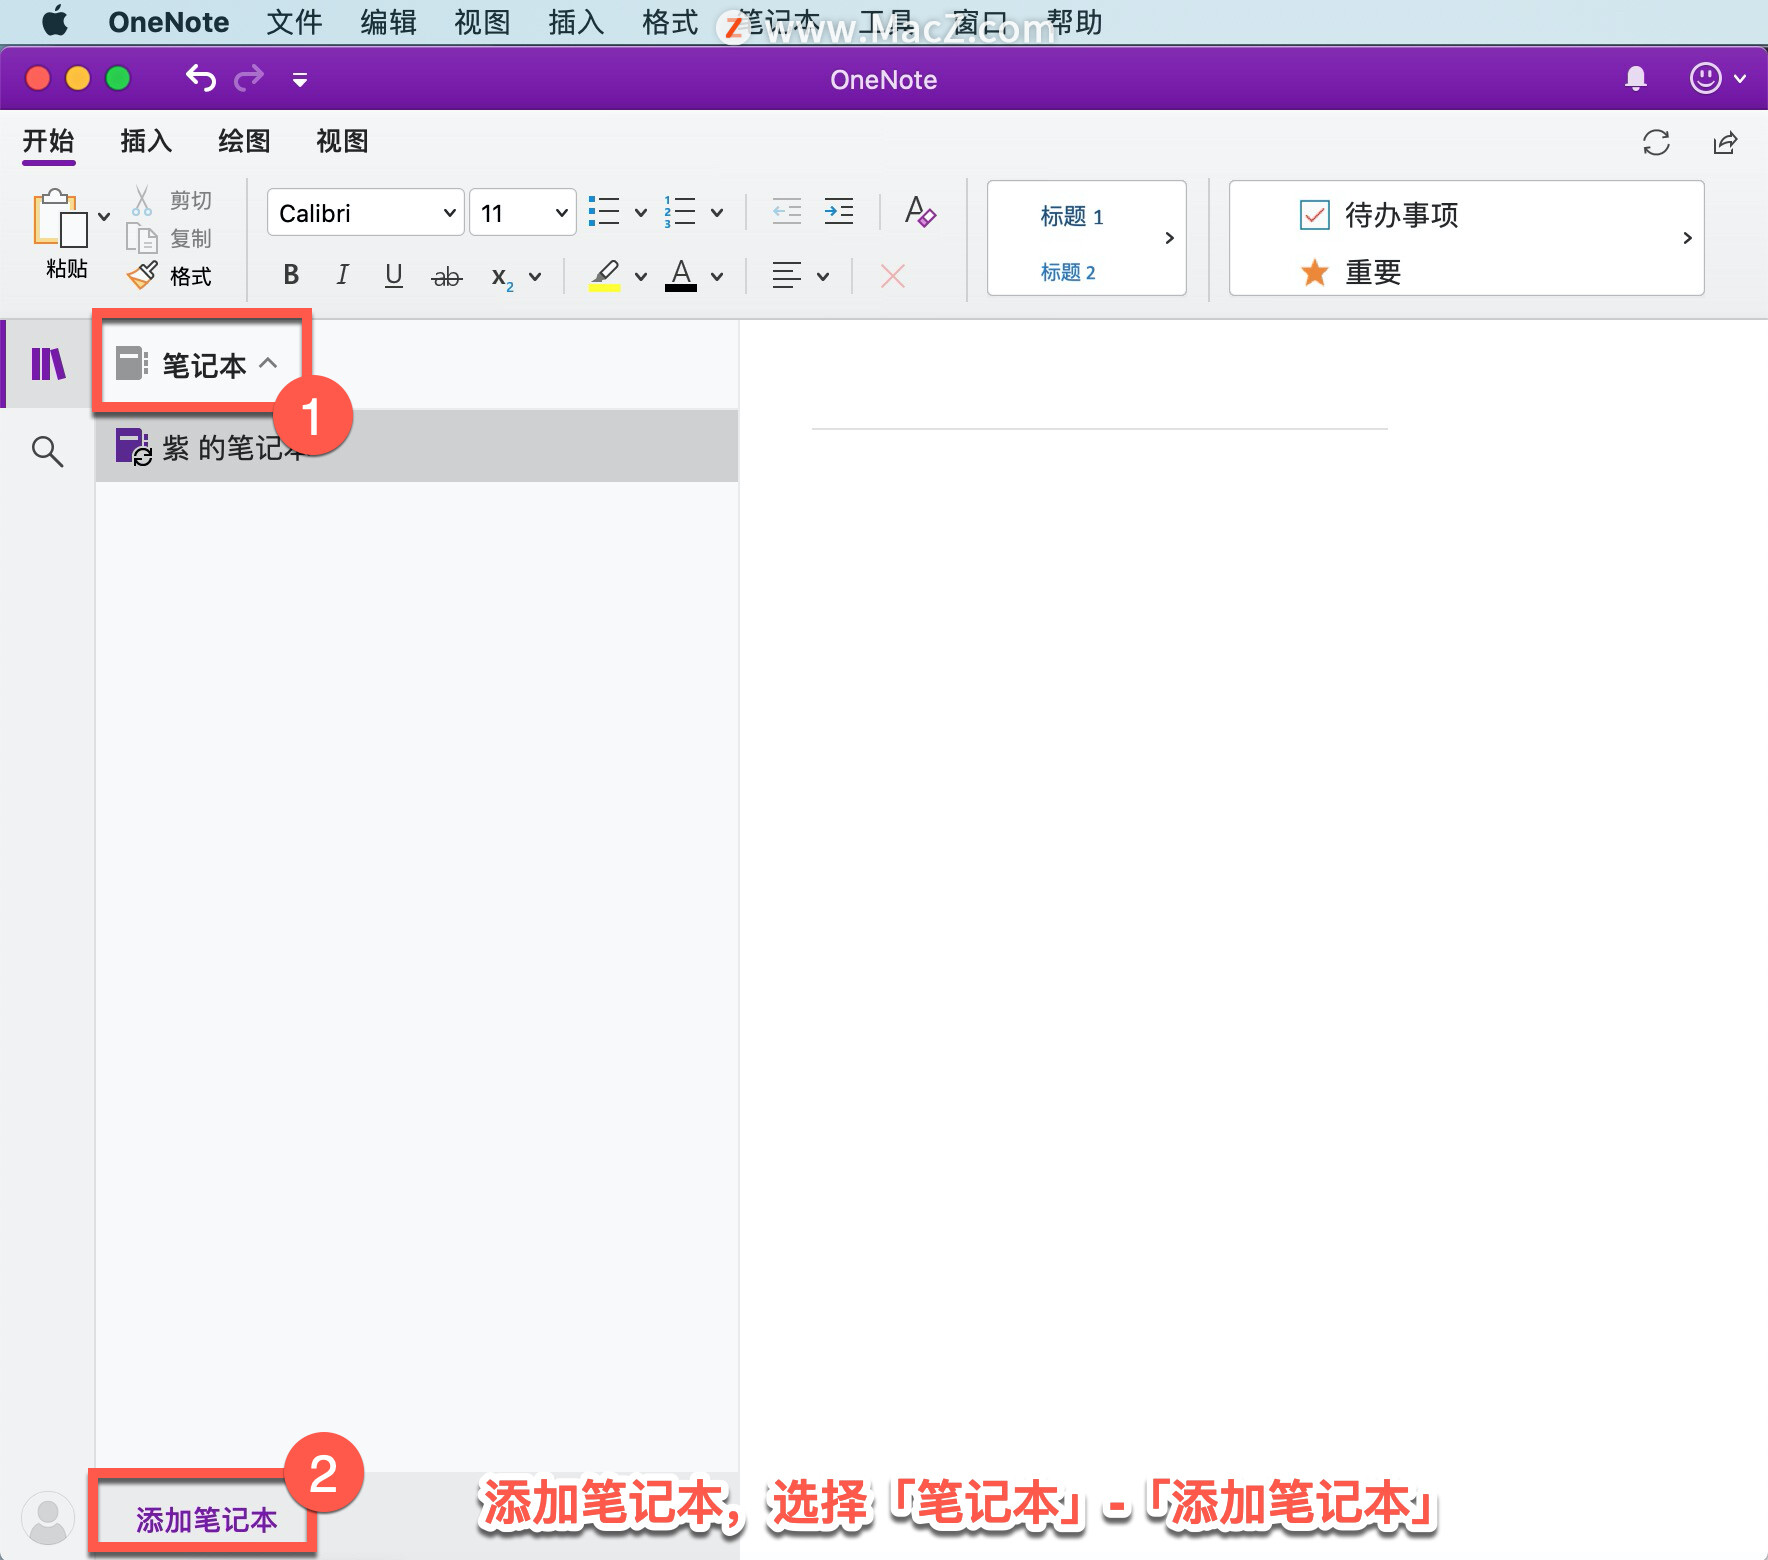The image size is (1768, 1560).
Task: Expand the heading styles gallery
Action: [1169, 238]
